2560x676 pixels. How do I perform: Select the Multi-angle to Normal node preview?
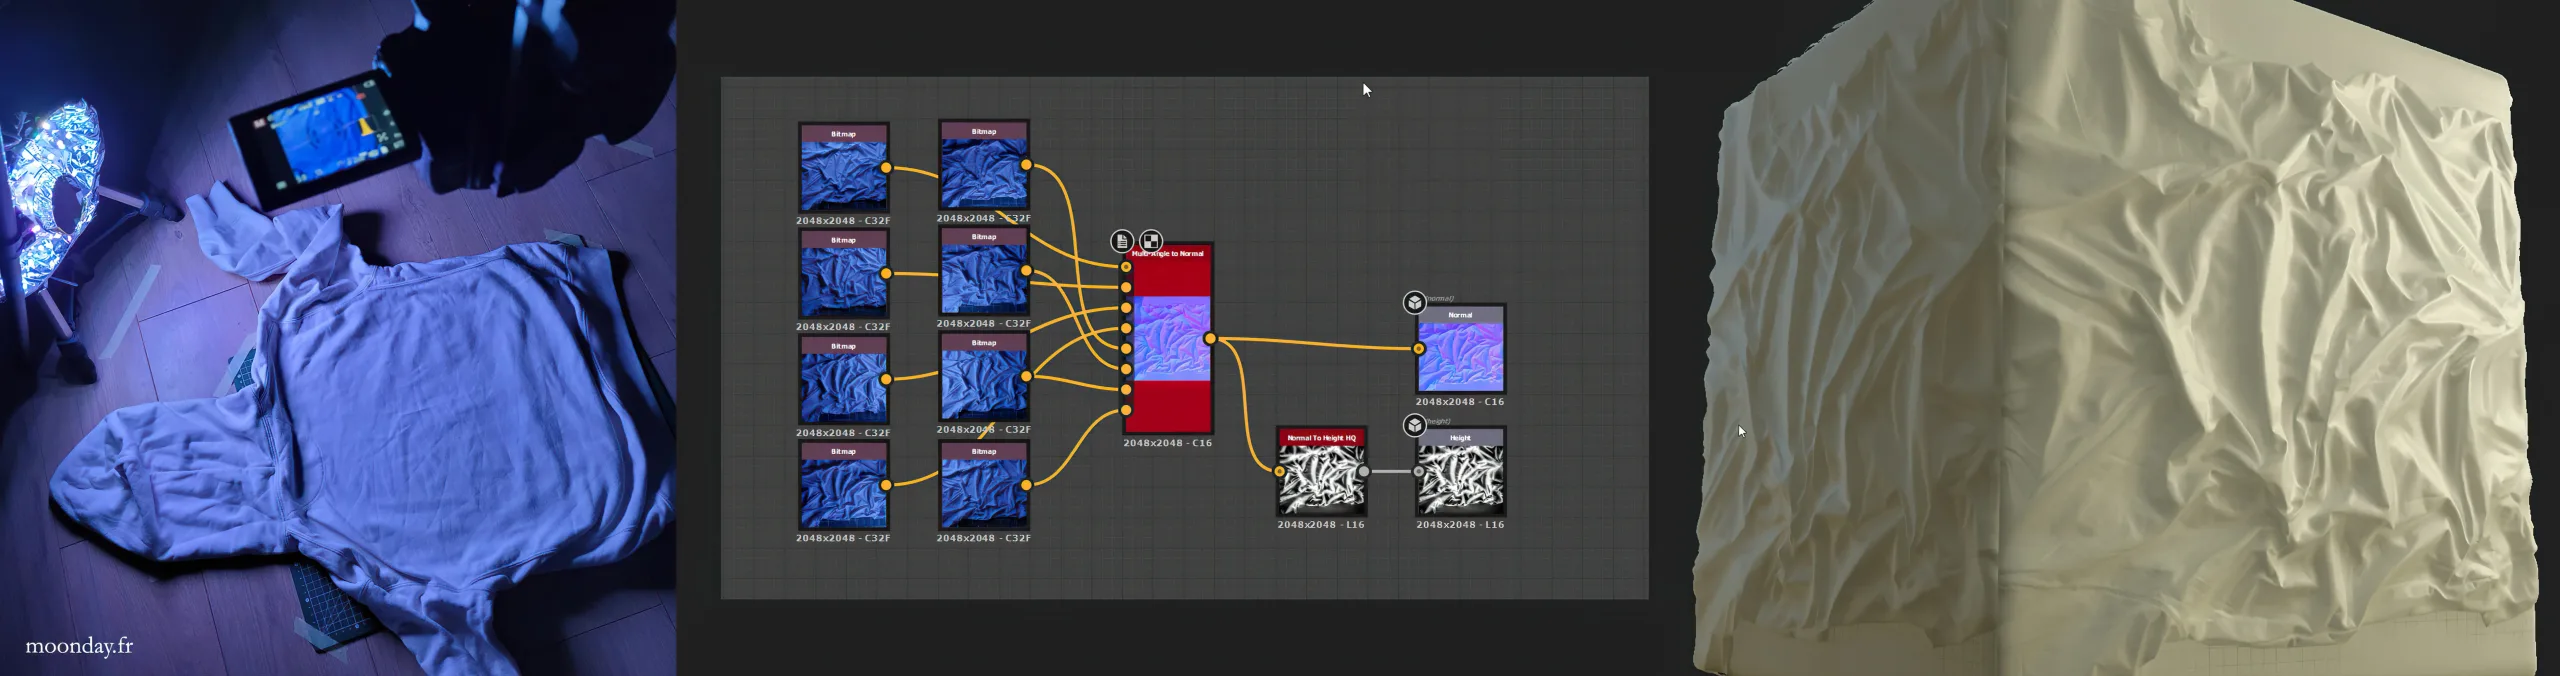(1171, 338)
